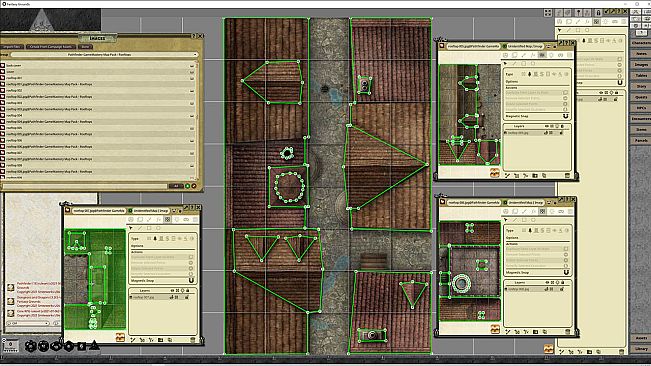Toggle Magnetic Snap in rooftop 007 window
The image size is (651, 366).
tap(191, 281)
